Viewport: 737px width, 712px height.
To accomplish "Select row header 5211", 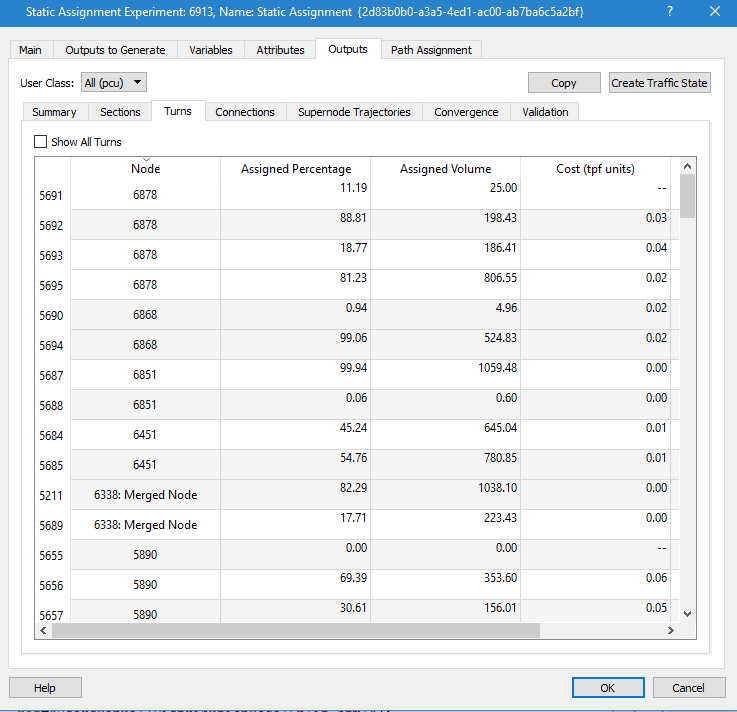I will [53, 495].
